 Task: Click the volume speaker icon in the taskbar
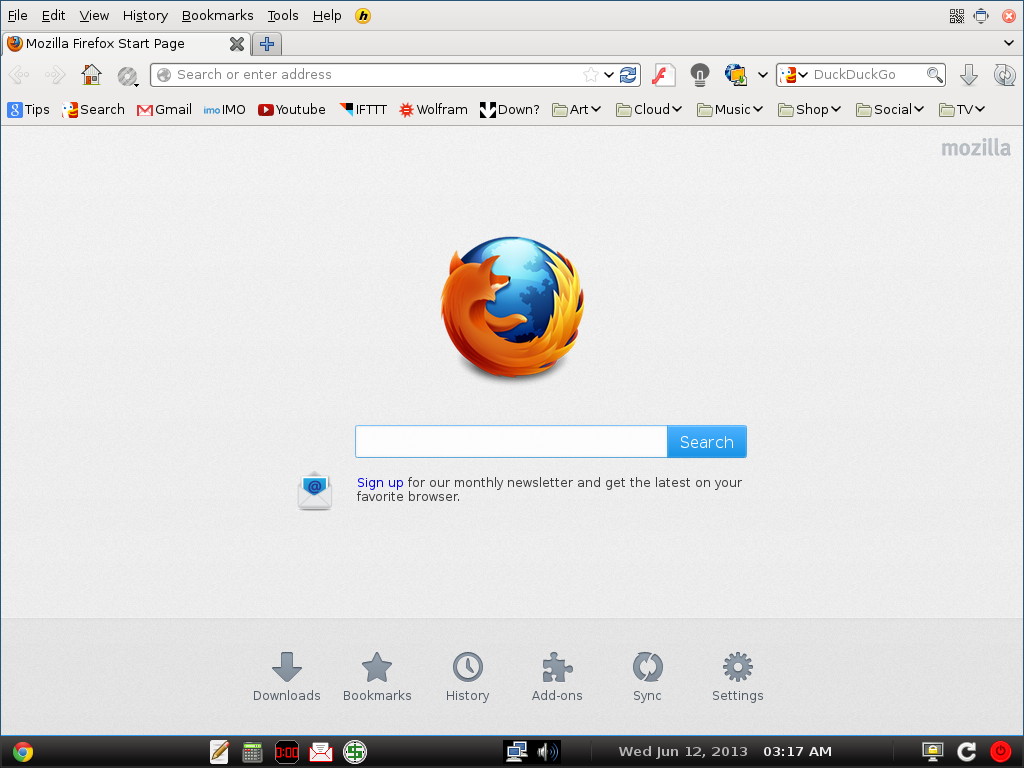(x=547, y=752)
